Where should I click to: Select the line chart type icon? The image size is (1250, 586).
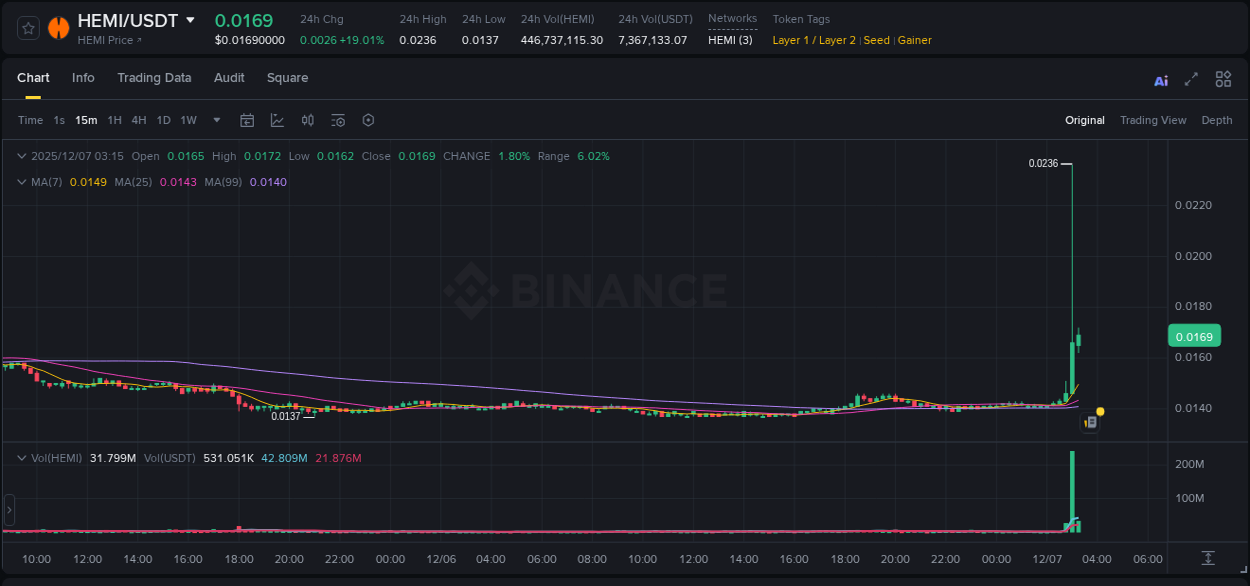(276, 120)
